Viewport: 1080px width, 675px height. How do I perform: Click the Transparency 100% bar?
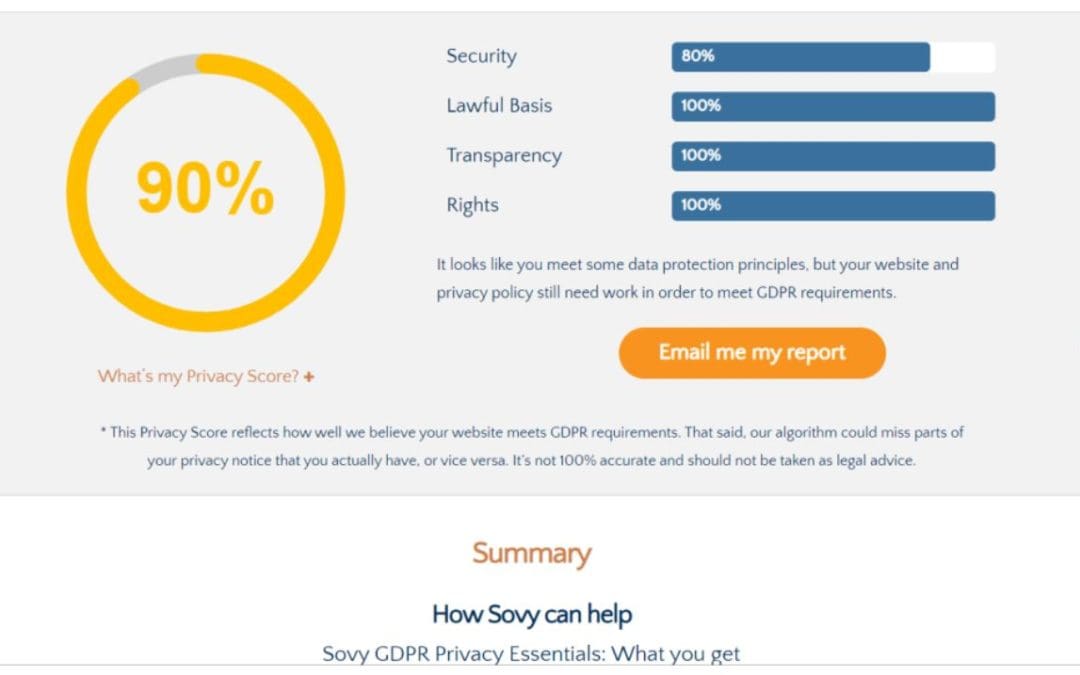(833, 156)
